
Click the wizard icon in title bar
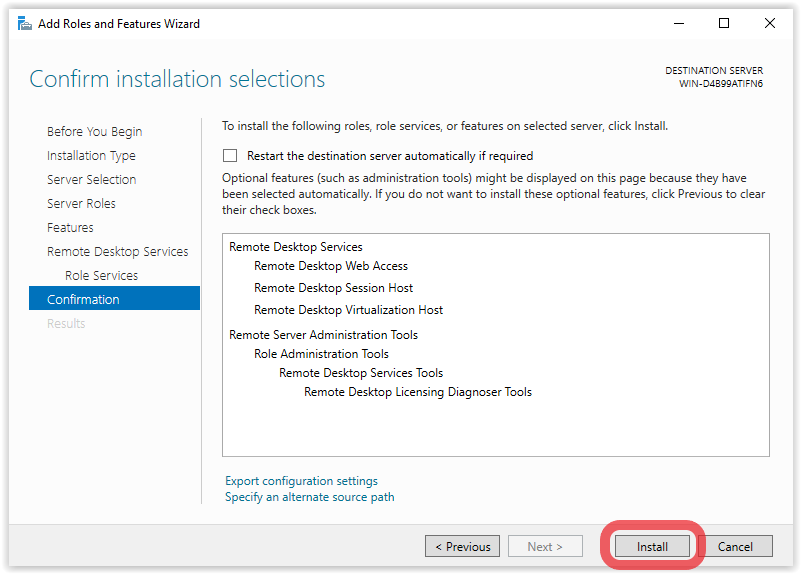tap(25, 23)
